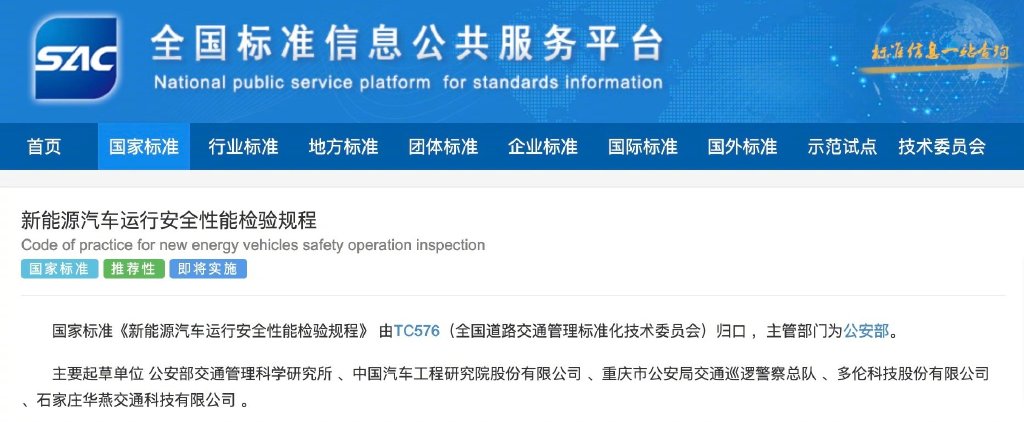Click the blue 国家标准 tag badge
This screenshot has height=422, width=1024.
coord(59,268)
